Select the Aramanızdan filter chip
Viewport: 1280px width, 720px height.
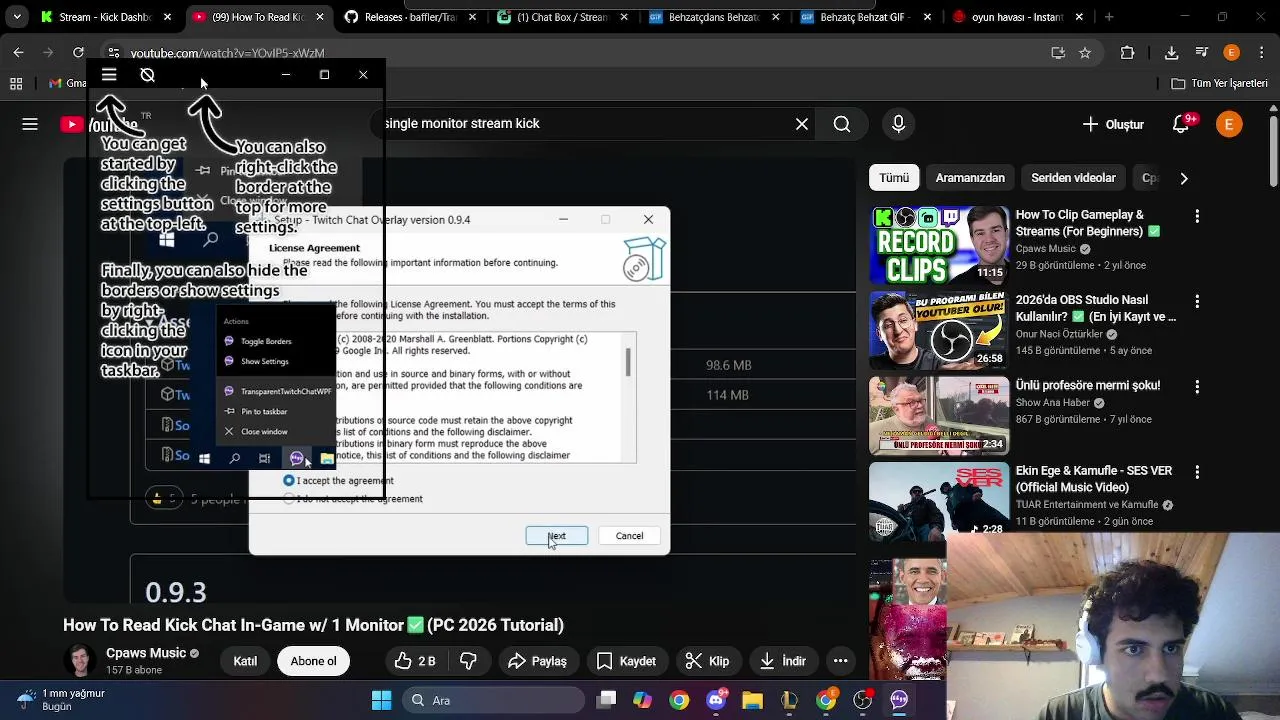point(970,178)
